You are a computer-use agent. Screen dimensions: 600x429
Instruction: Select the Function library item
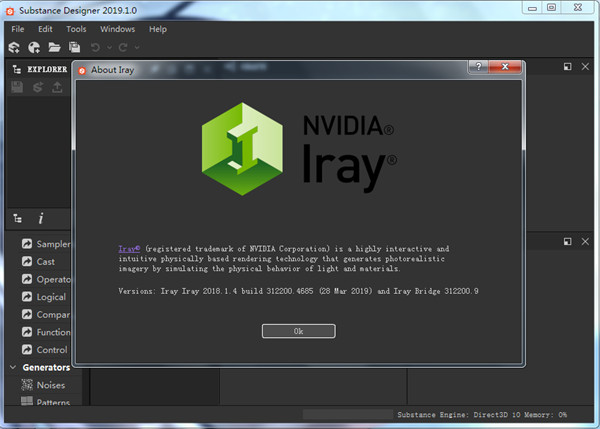[46, 332]
